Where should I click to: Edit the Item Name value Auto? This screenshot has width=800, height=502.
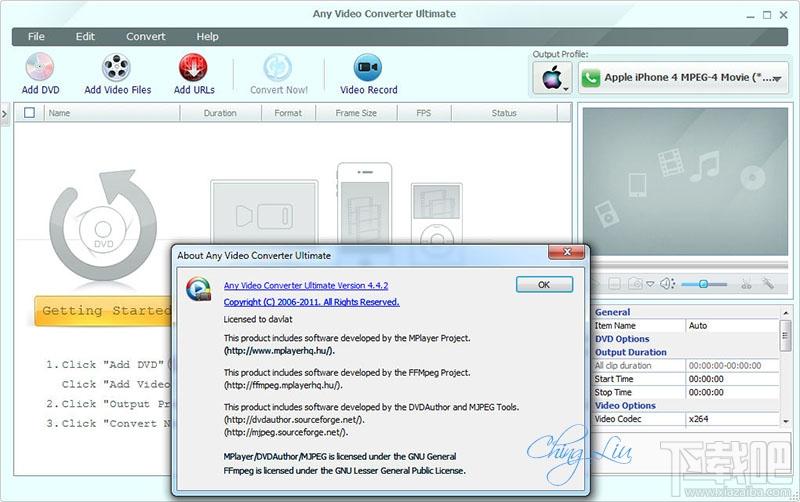pyautogui.click(x=732, y=325)
